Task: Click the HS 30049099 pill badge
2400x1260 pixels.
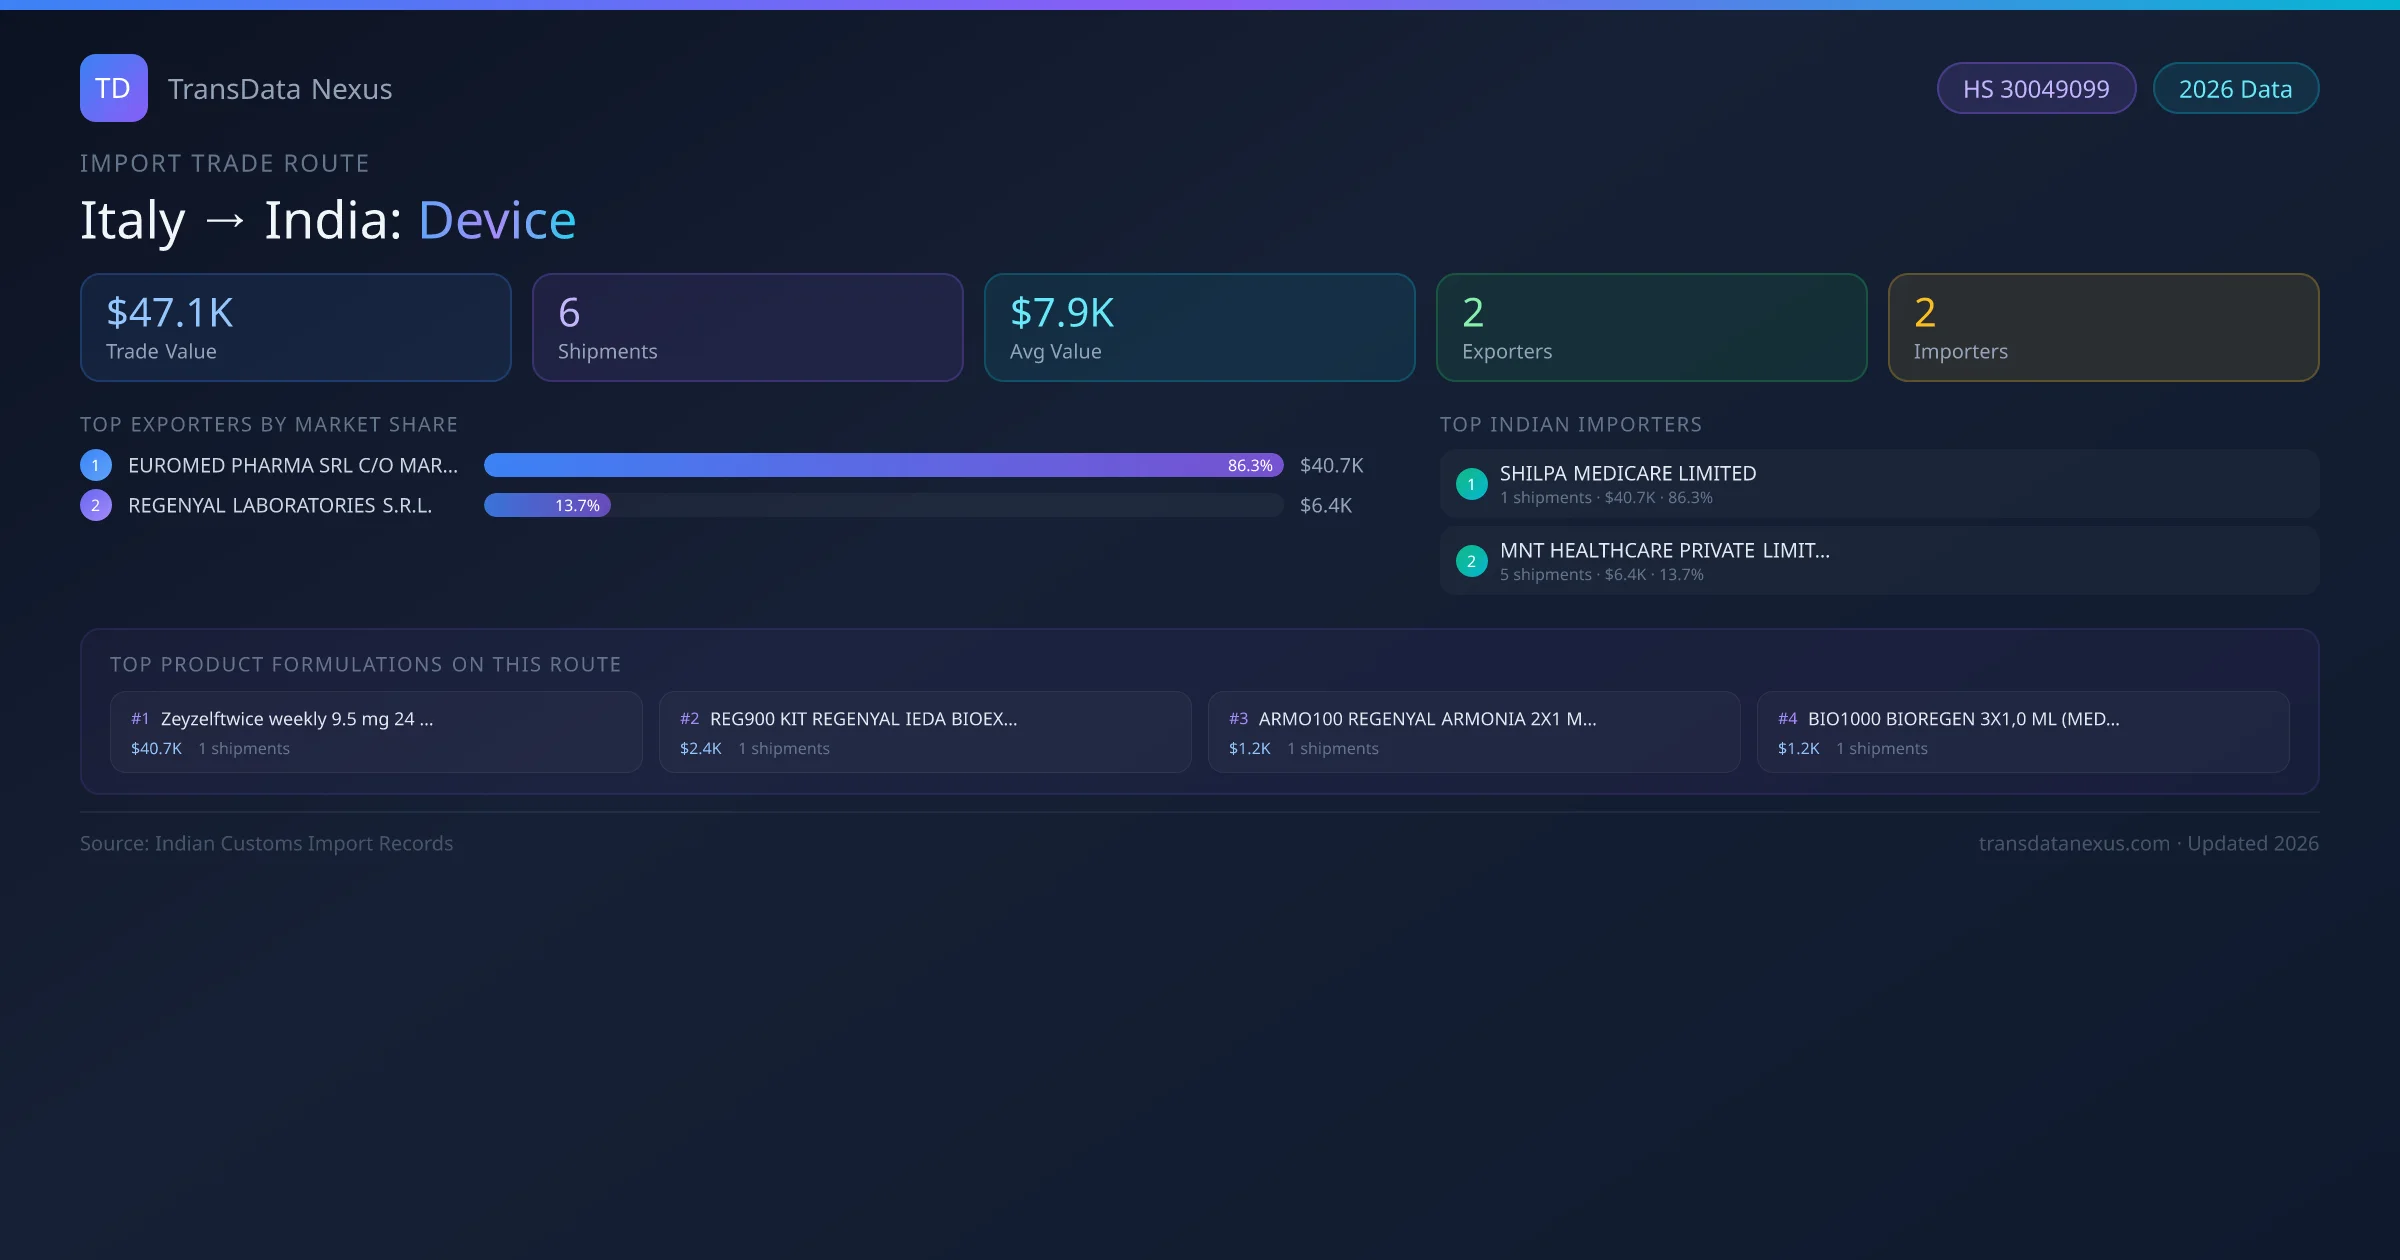Action: [x=2035, y=89]
